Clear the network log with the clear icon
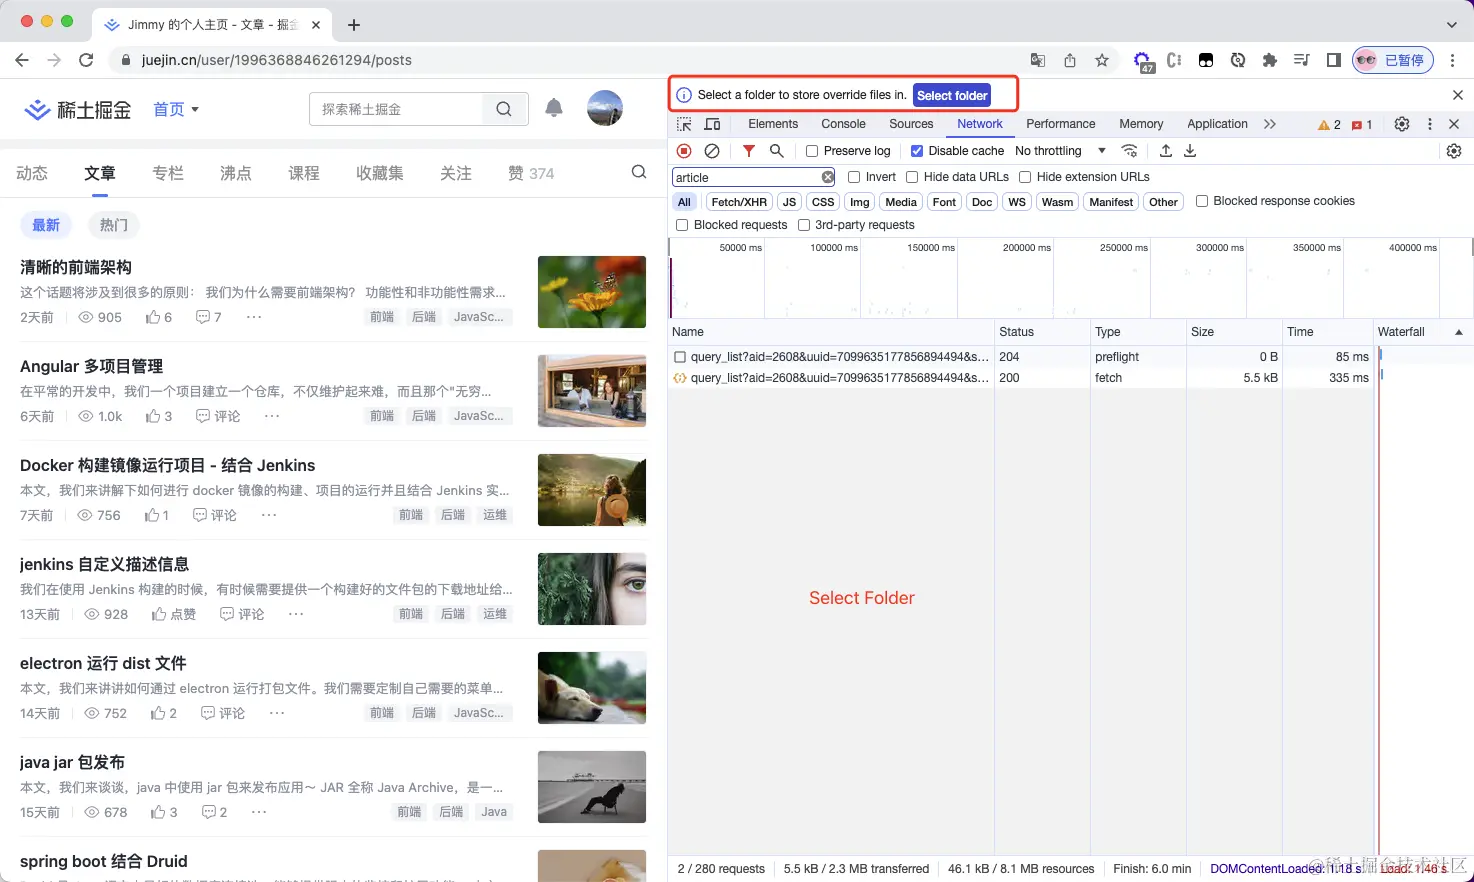Viewport: 1474px width, 882px height. pyautogui.click(x=711, y=150)
